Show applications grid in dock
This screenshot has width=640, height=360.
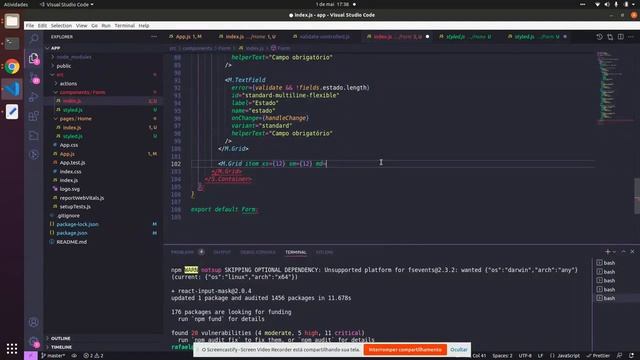point(12,348)
